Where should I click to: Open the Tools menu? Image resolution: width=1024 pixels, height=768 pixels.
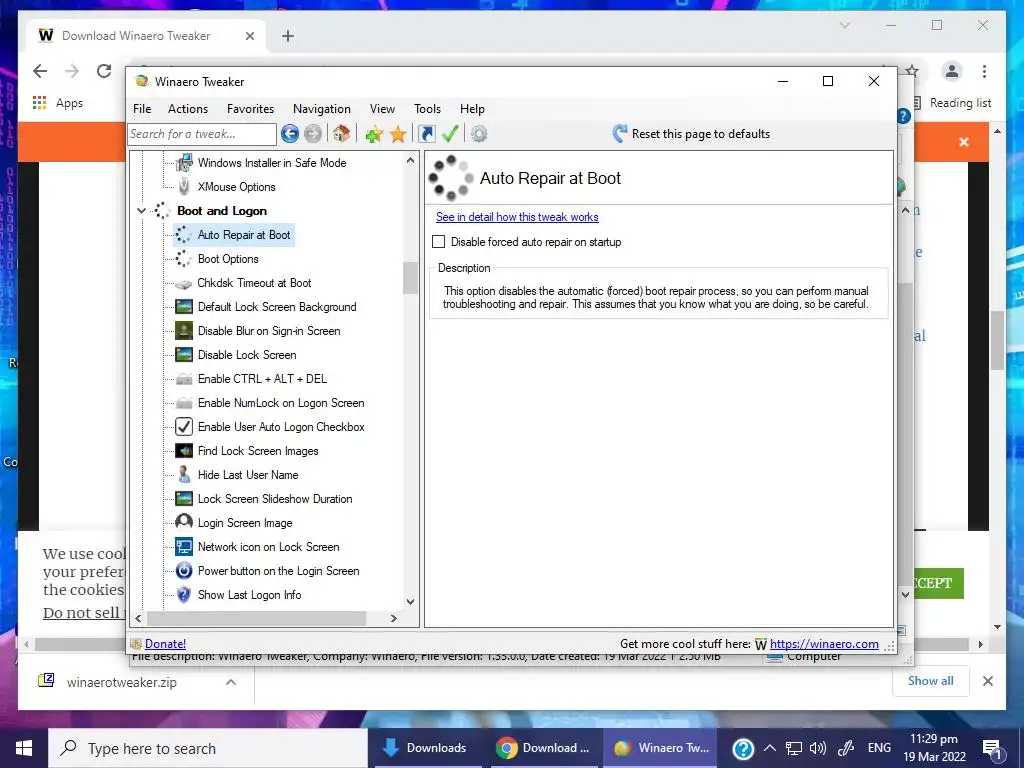tap(427, 109)
